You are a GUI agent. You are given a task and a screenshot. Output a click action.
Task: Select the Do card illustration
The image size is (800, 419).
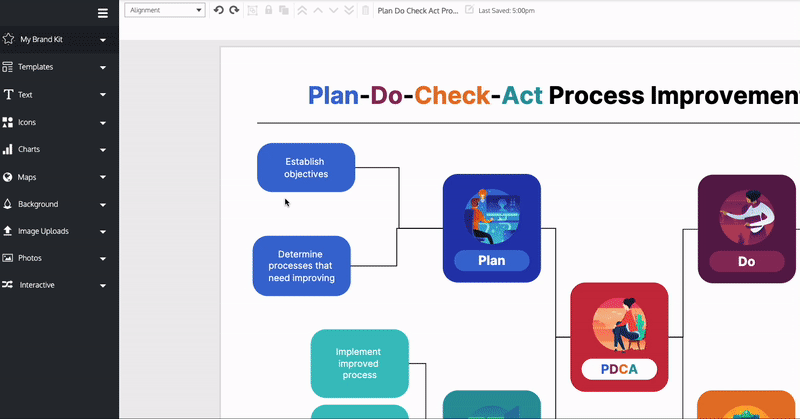[747, 217]
